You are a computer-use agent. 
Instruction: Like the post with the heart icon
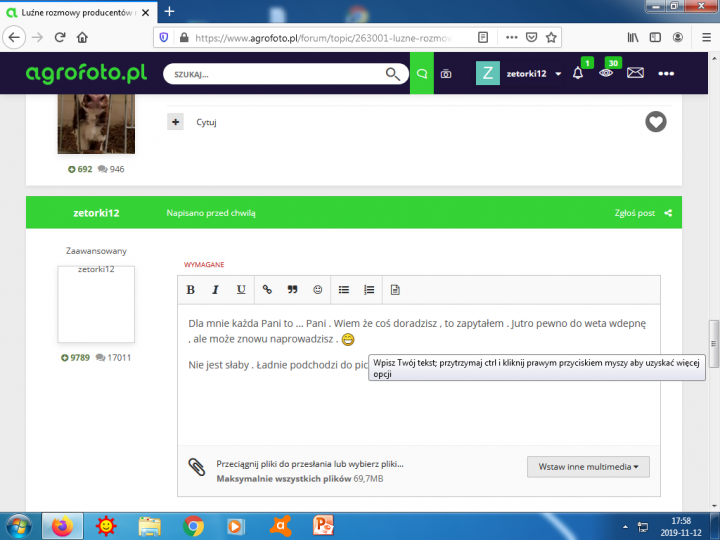pyautogui.click(x=655, y=122)
